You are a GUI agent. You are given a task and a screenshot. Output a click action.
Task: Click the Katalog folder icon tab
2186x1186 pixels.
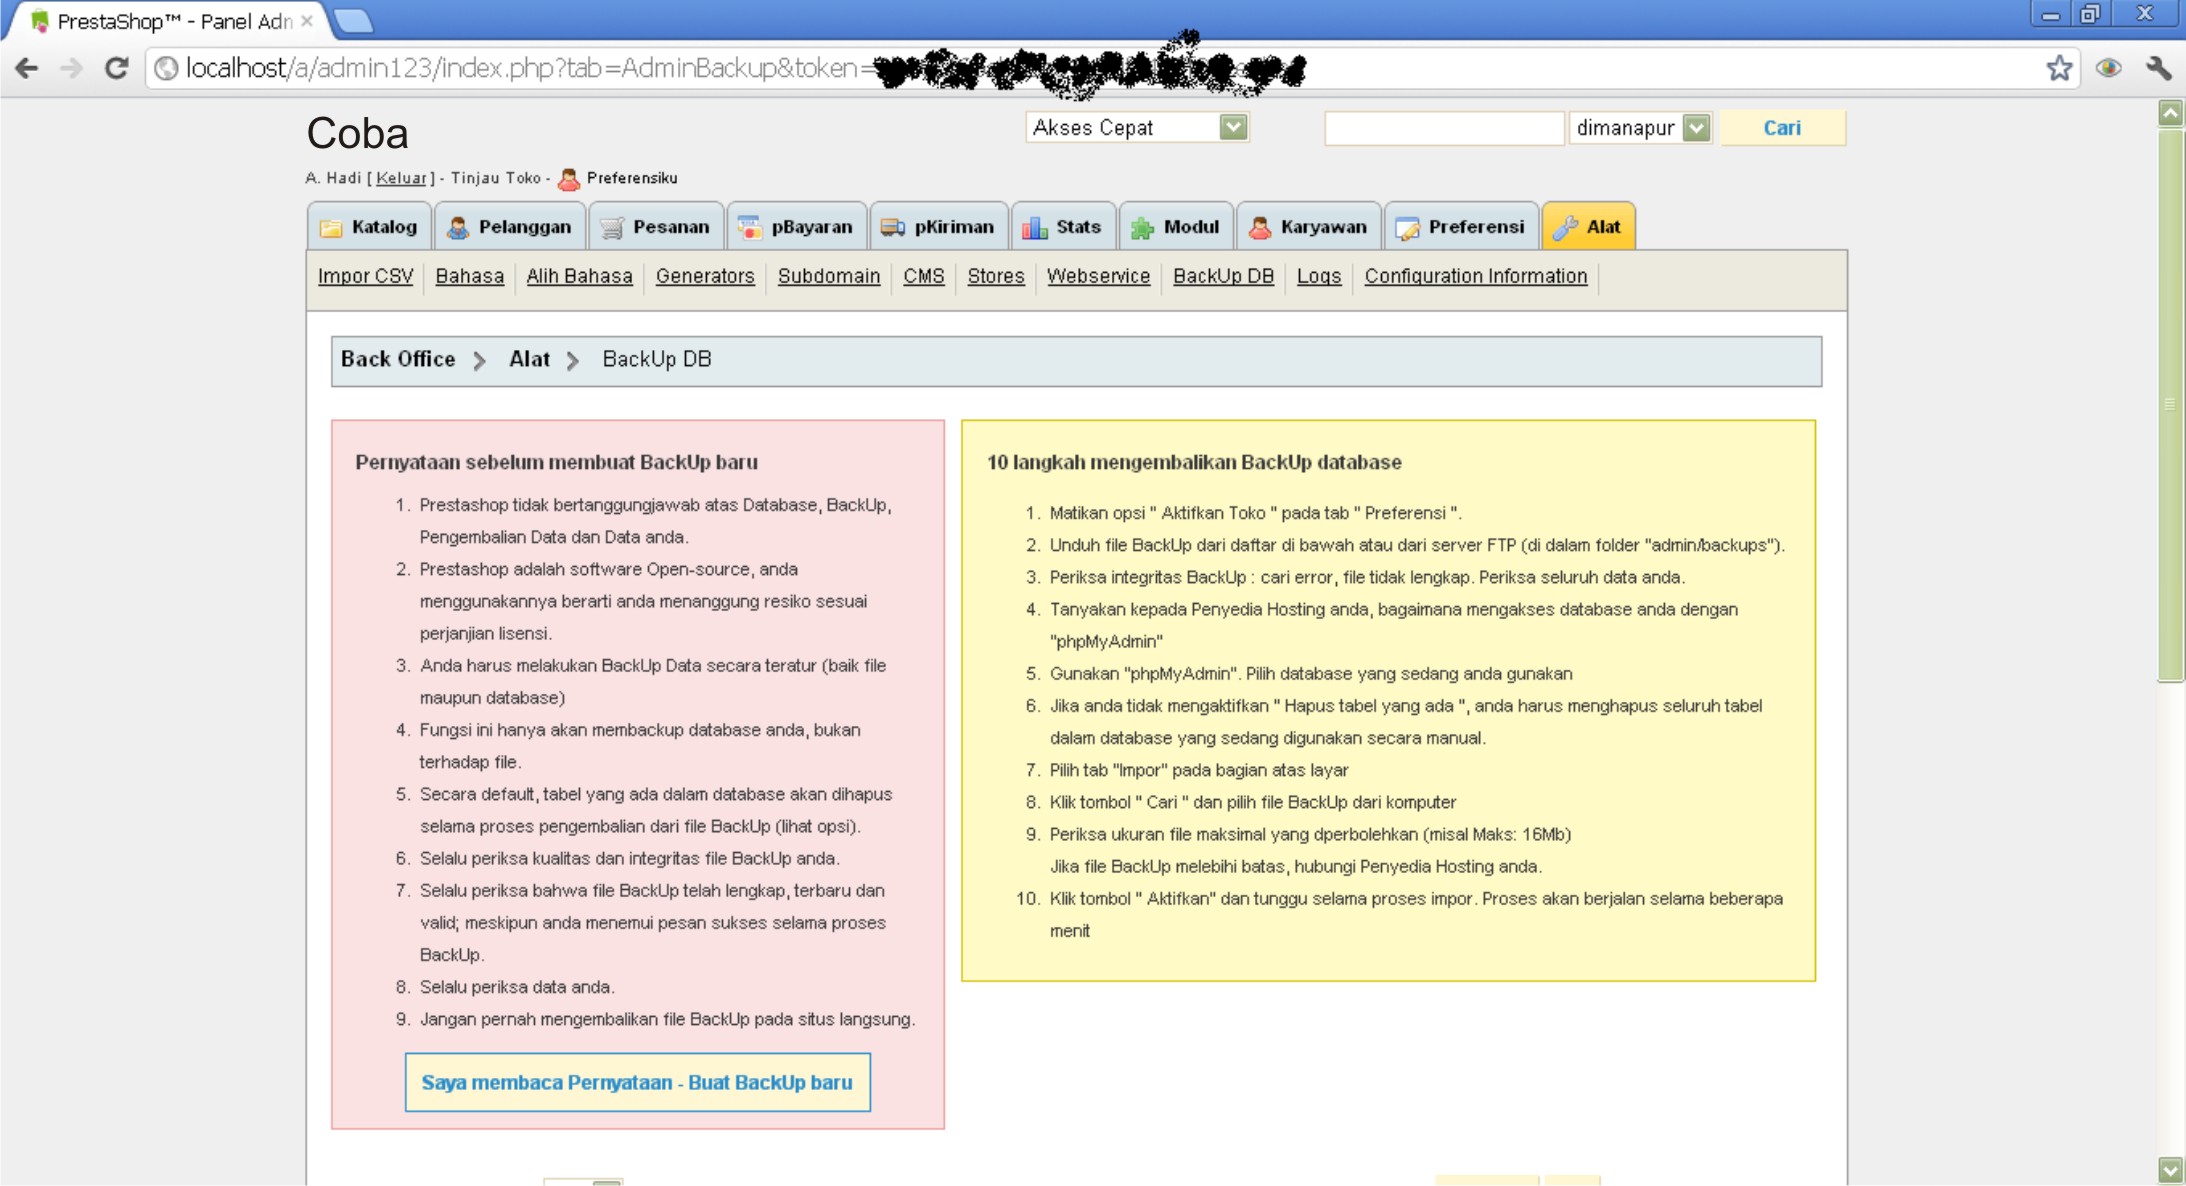(331, 228)
